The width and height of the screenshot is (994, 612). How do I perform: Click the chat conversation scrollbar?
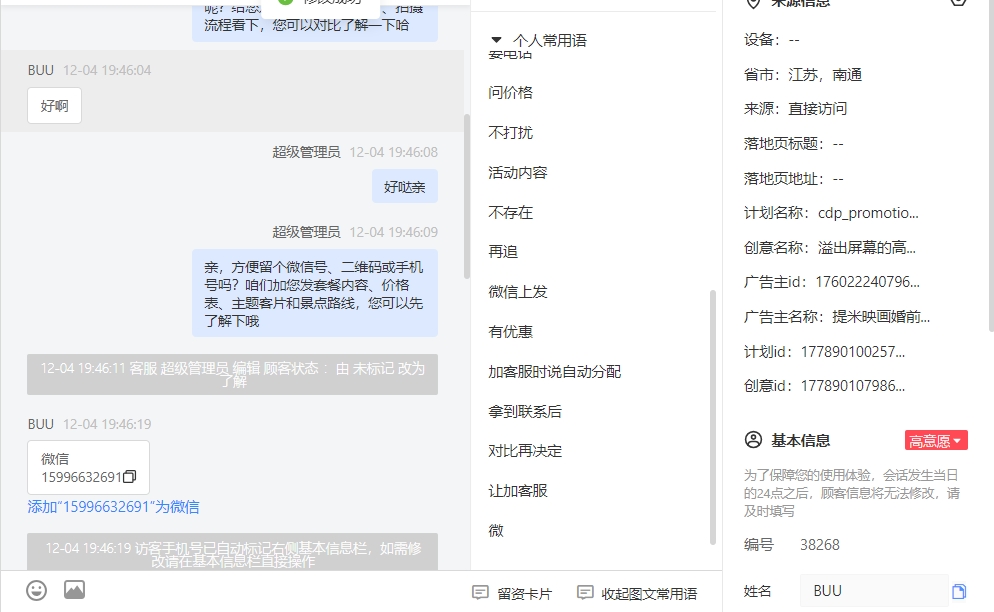coord(467,197)
